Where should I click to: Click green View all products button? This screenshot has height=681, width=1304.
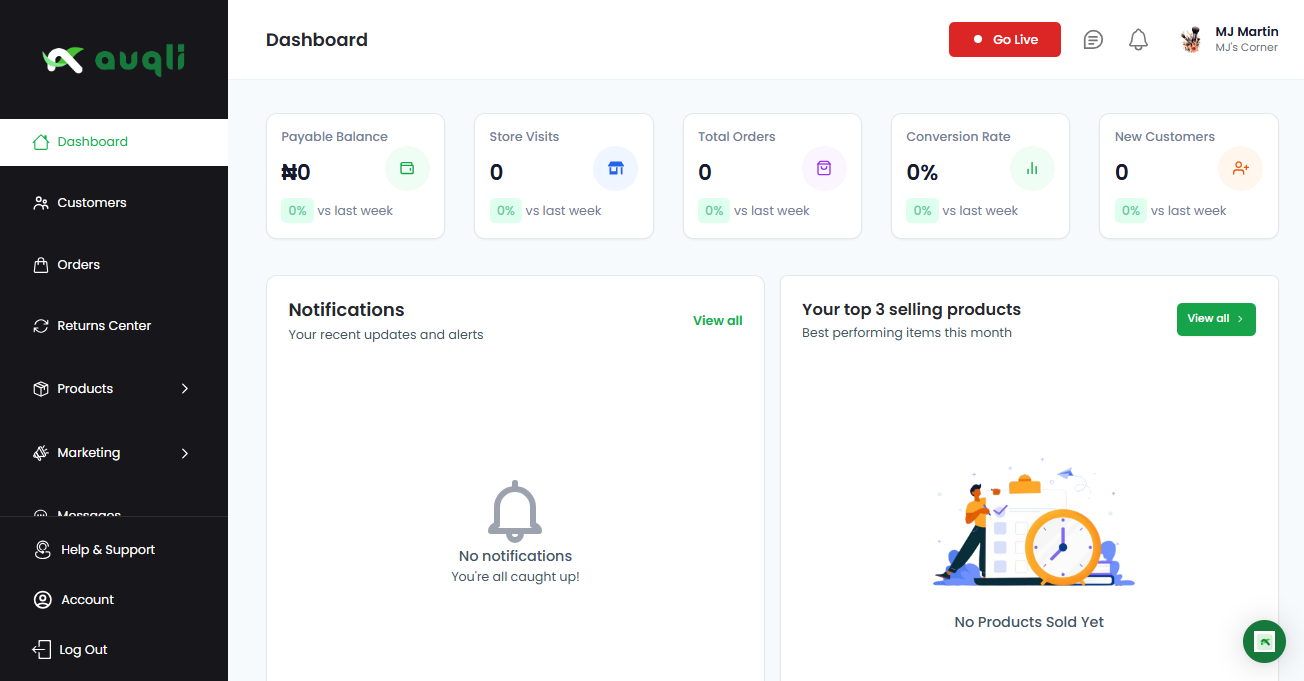click(1215, 319)
